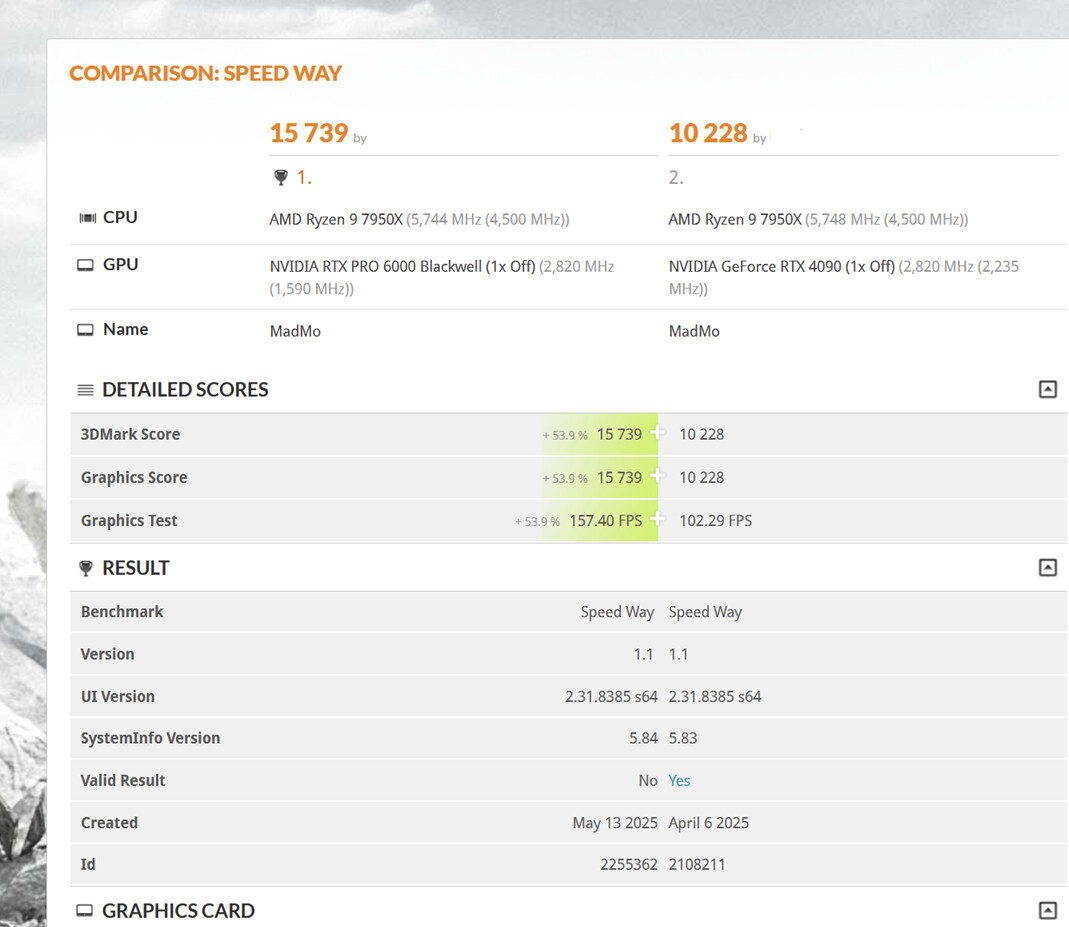The image size is (1069, 927).
Task: Click the Id 2255362 value
Action: (629, 864)
